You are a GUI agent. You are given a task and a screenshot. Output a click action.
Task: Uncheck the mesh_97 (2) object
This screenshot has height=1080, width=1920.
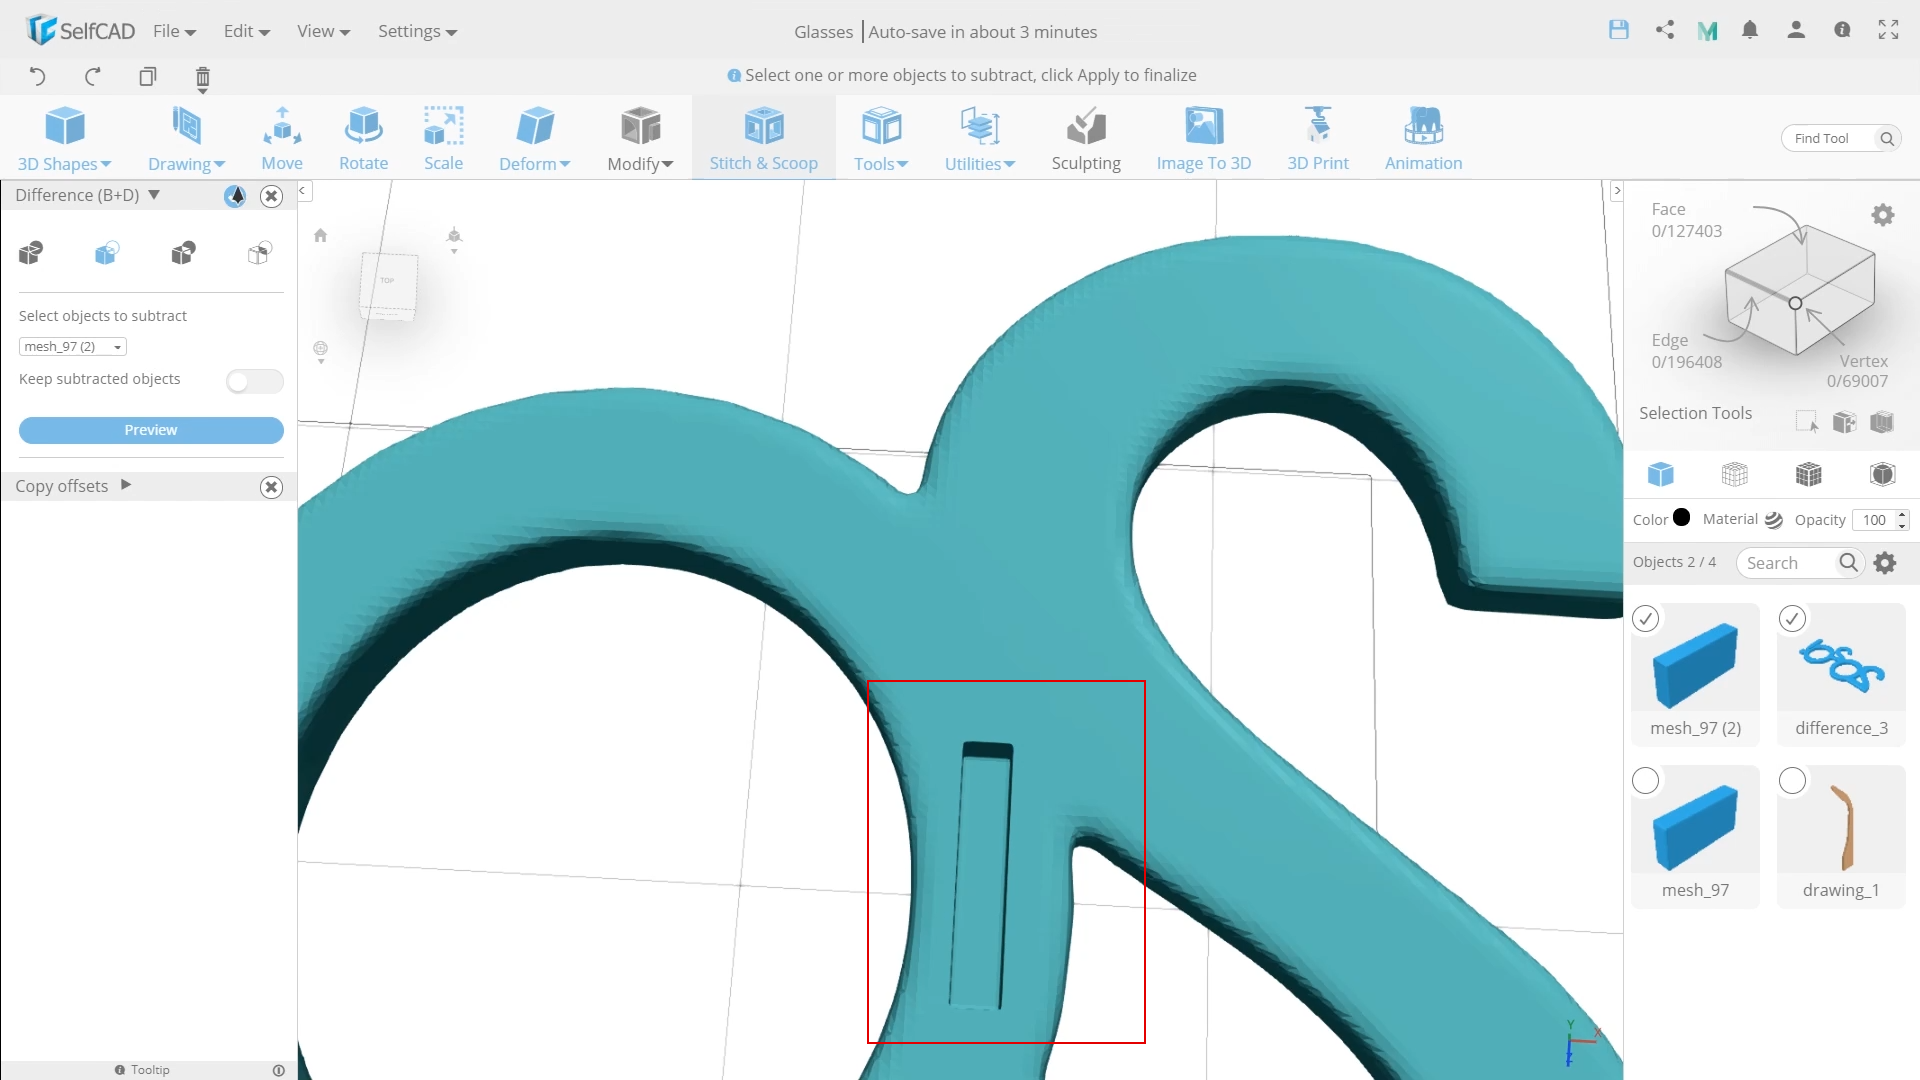[1645, 619]
